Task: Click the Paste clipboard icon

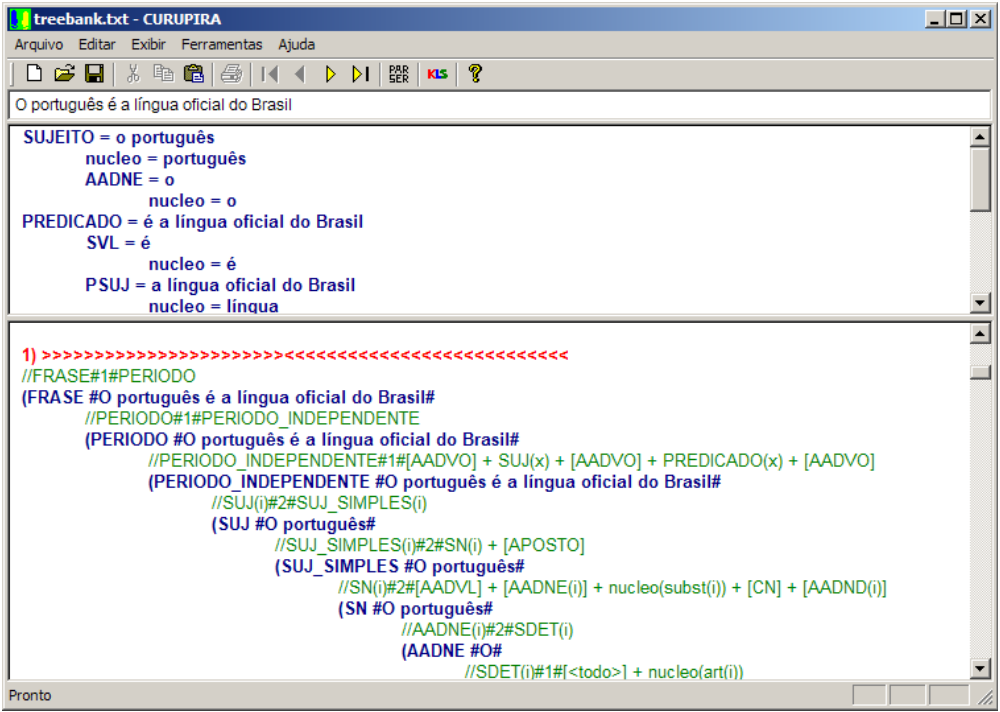Action: coord(194,74)
